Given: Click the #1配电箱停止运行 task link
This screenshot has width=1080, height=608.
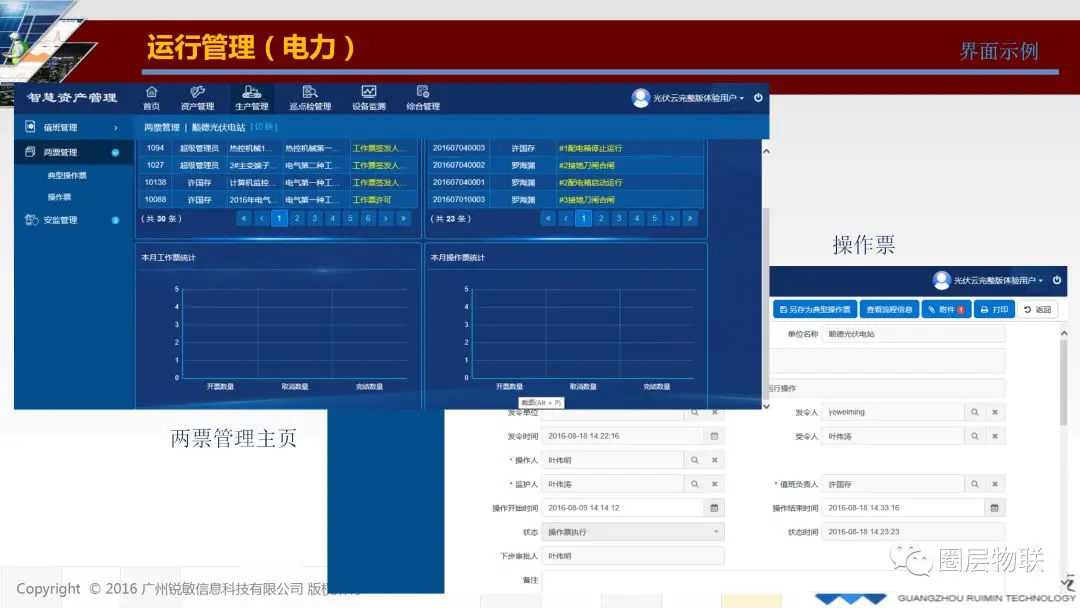Looking at the screenshot, I should tap(590, 148).
